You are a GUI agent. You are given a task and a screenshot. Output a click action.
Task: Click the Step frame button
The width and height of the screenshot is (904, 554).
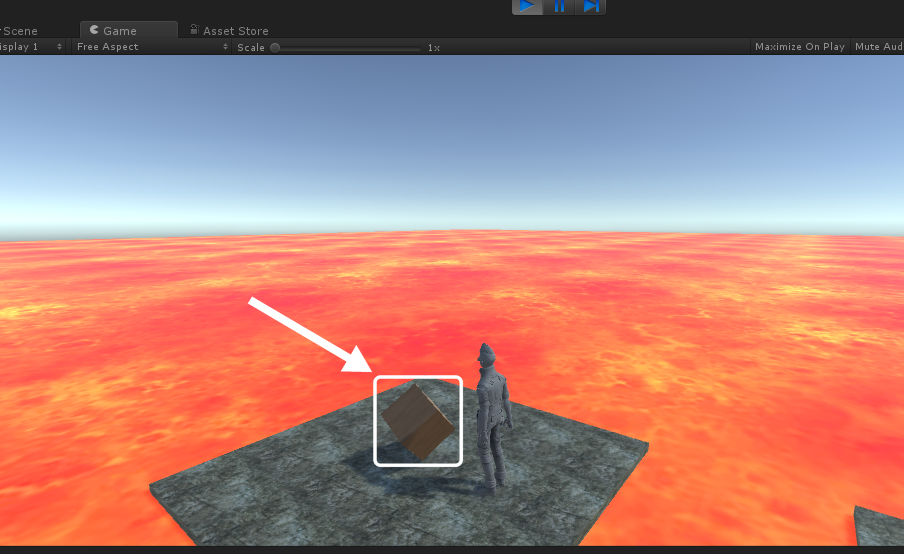590,6
